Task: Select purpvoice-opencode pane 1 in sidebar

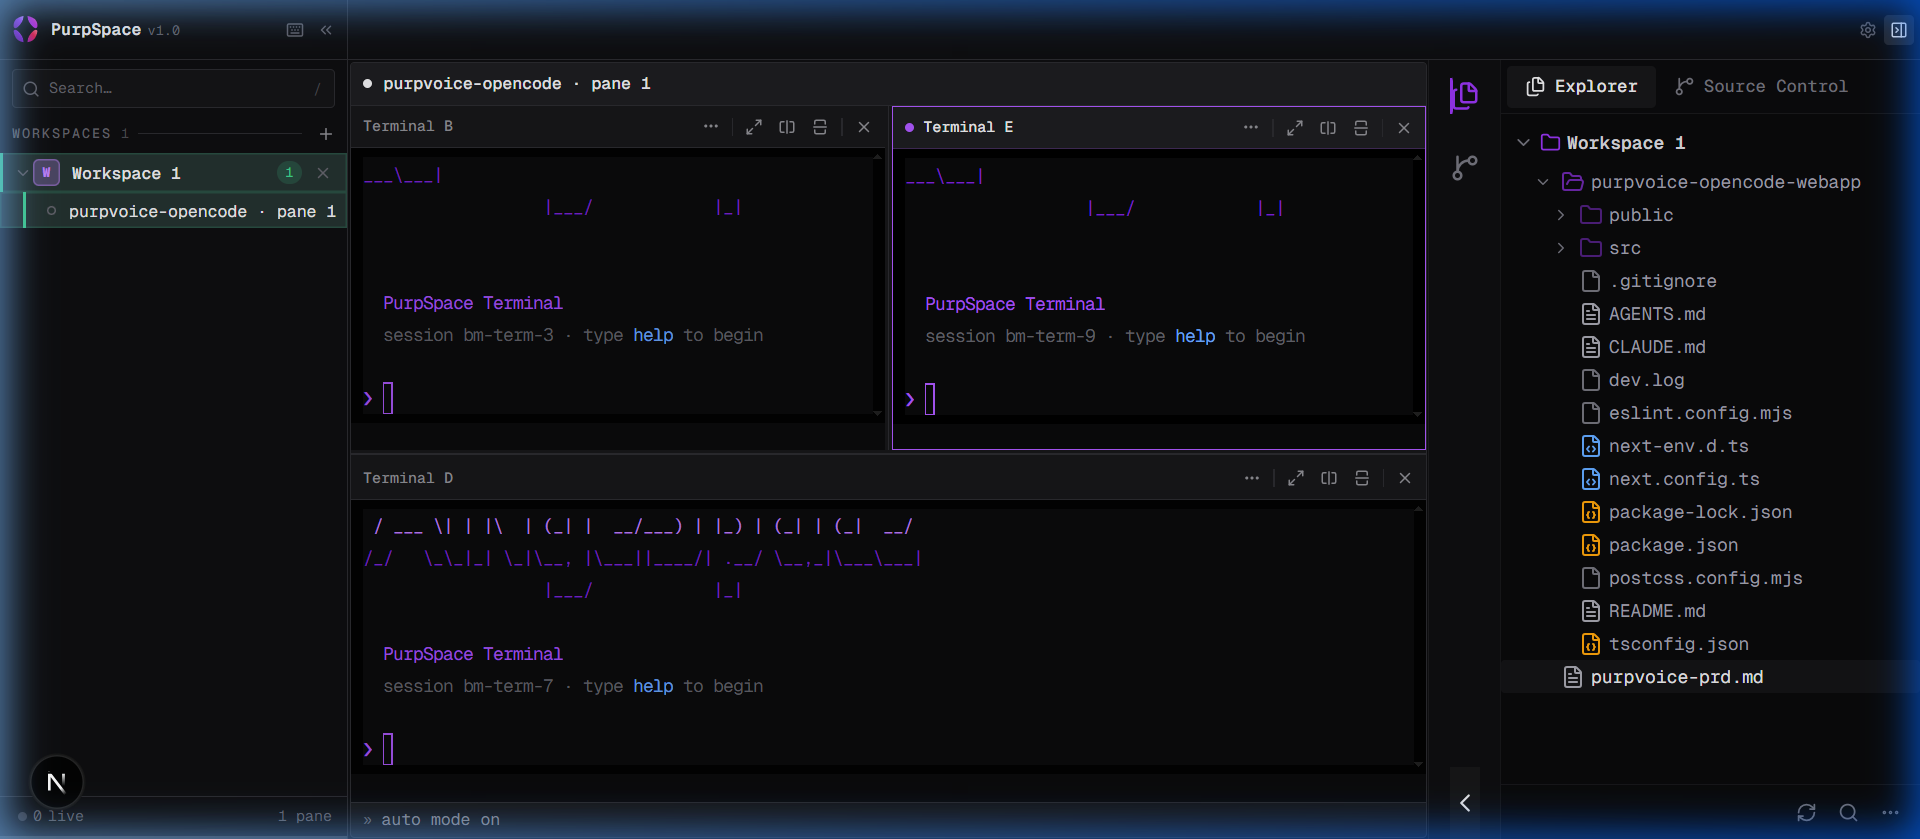Action: click(186, 211)
